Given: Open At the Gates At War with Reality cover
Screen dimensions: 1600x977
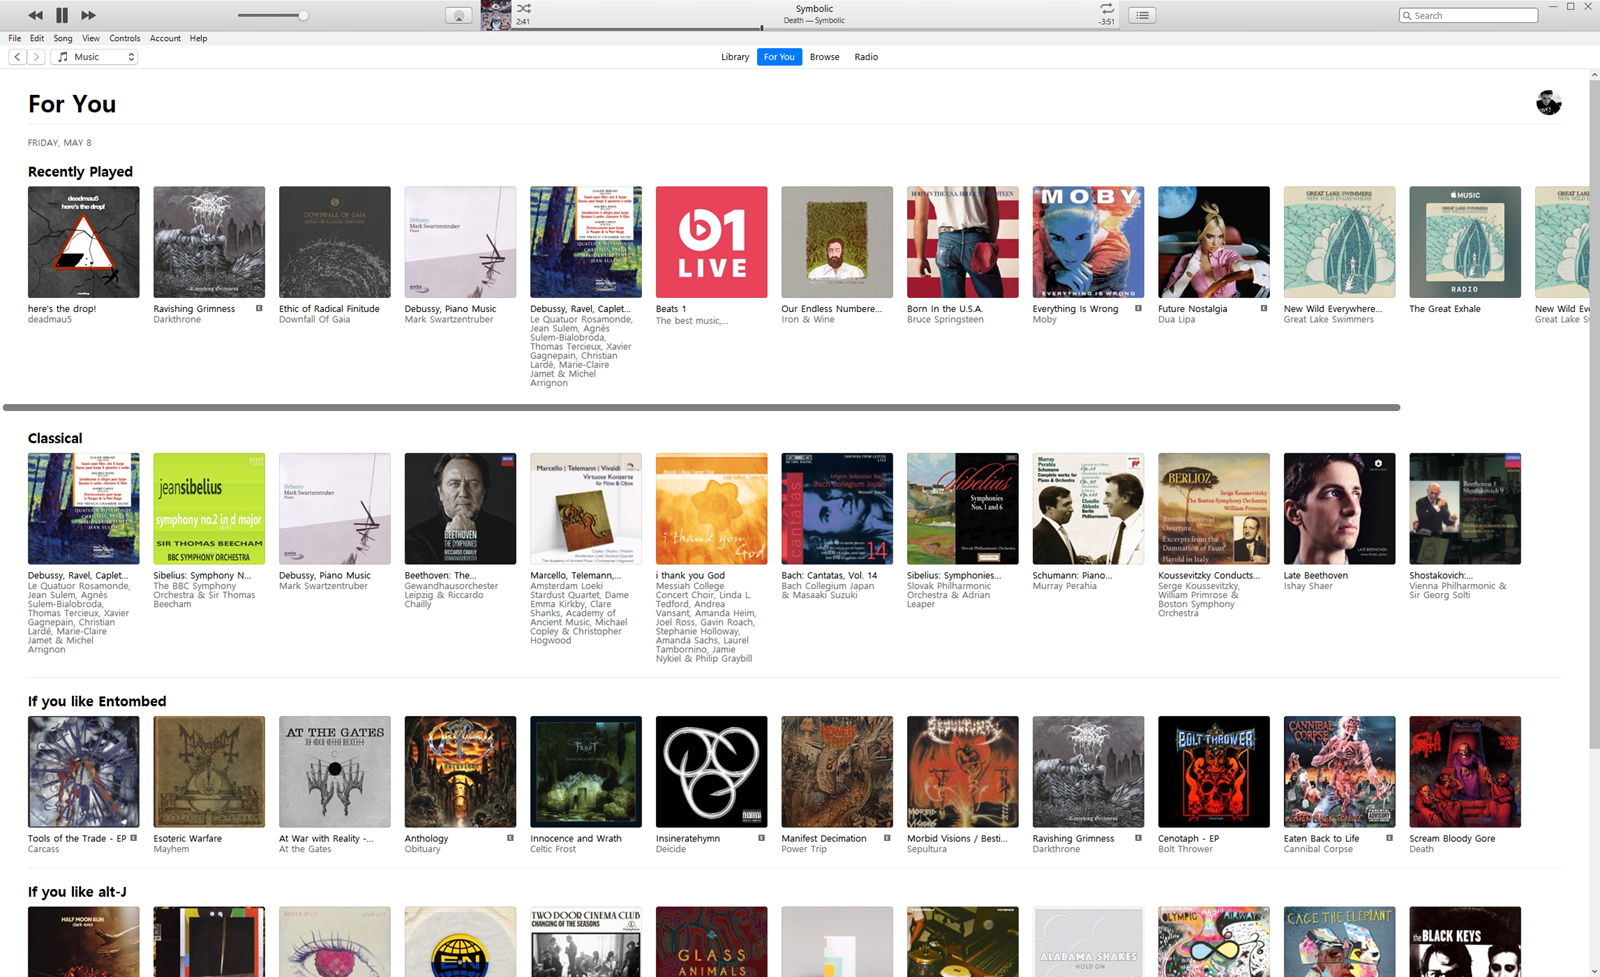Looking at the screenshot, I should (x=335, y=772).
